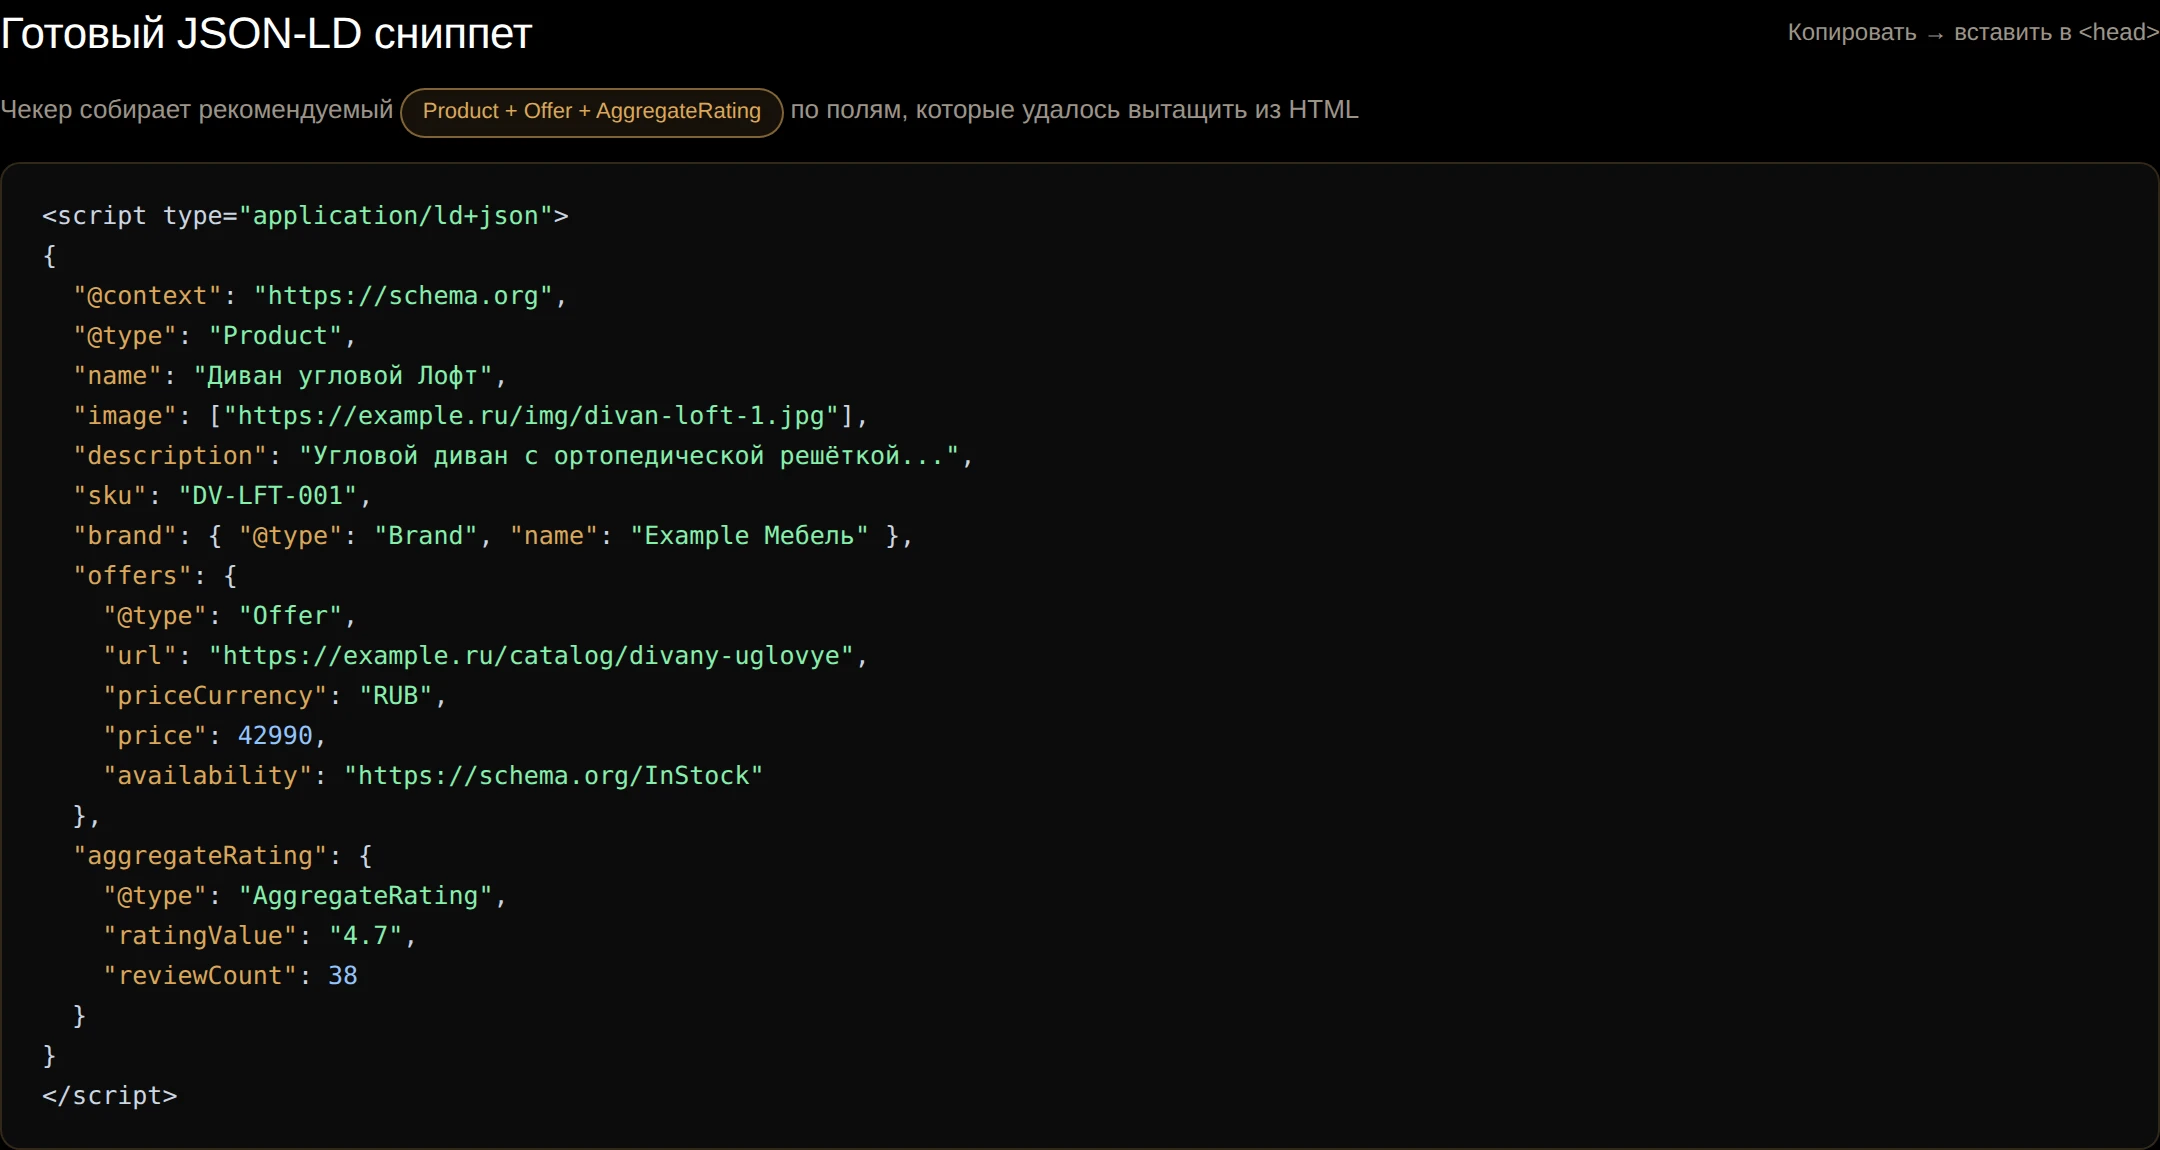Screen dimensions: 2160x1150
Task: Click the "aggregateRating": { line
Action: coord(223,856)
